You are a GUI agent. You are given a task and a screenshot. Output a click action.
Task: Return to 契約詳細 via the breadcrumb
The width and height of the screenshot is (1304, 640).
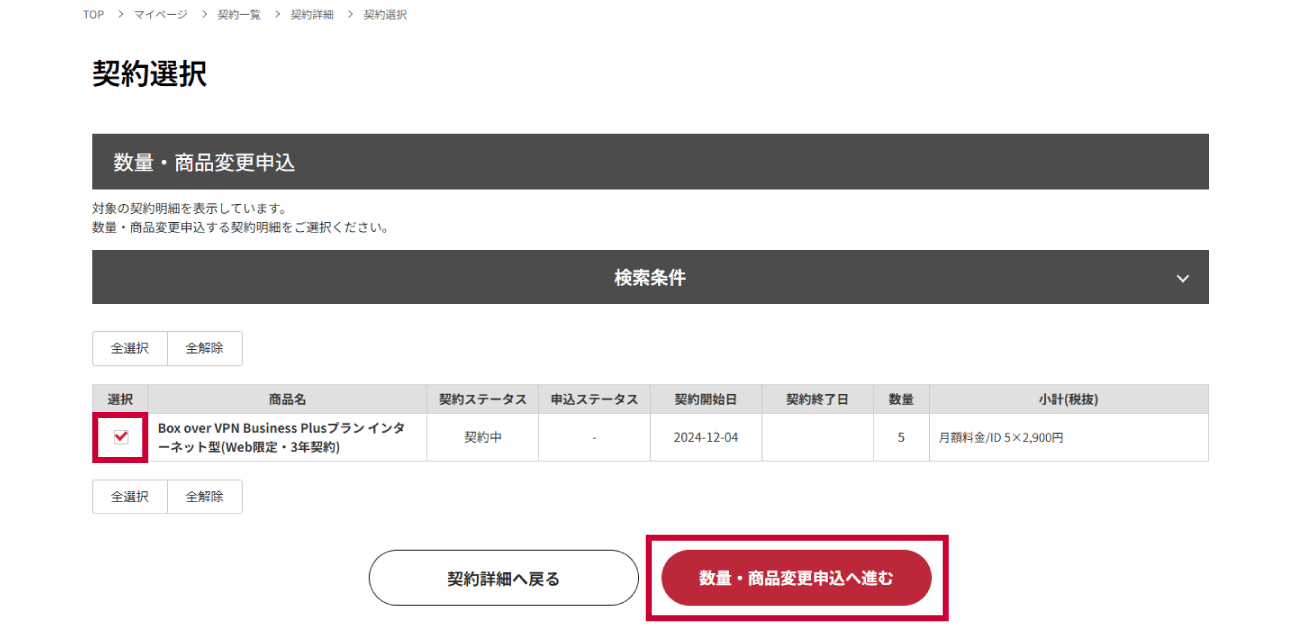(x=312, y=15)
